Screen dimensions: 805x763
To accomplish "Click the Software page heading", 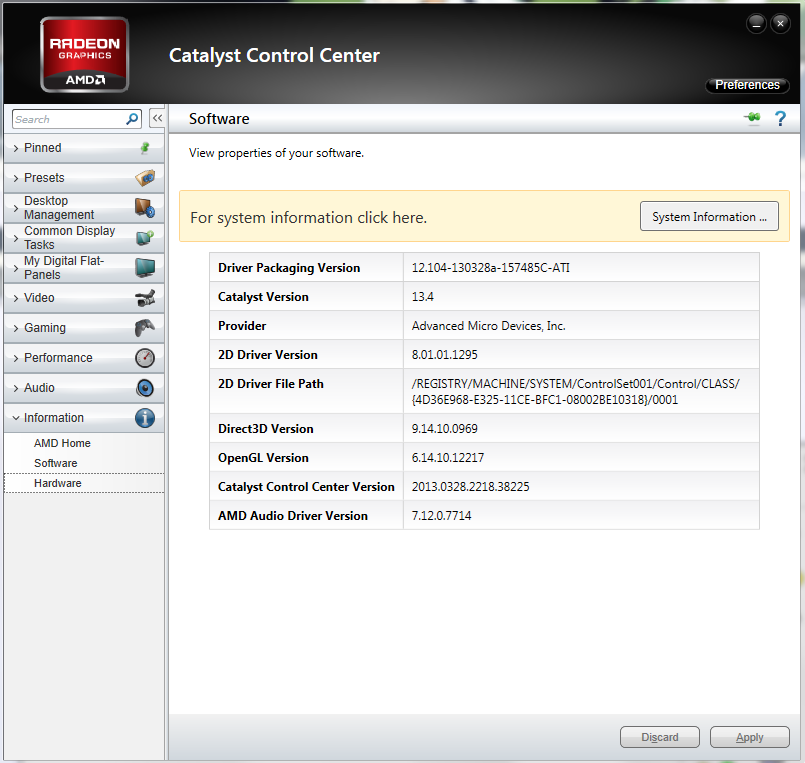I will (x=219, y=119).
